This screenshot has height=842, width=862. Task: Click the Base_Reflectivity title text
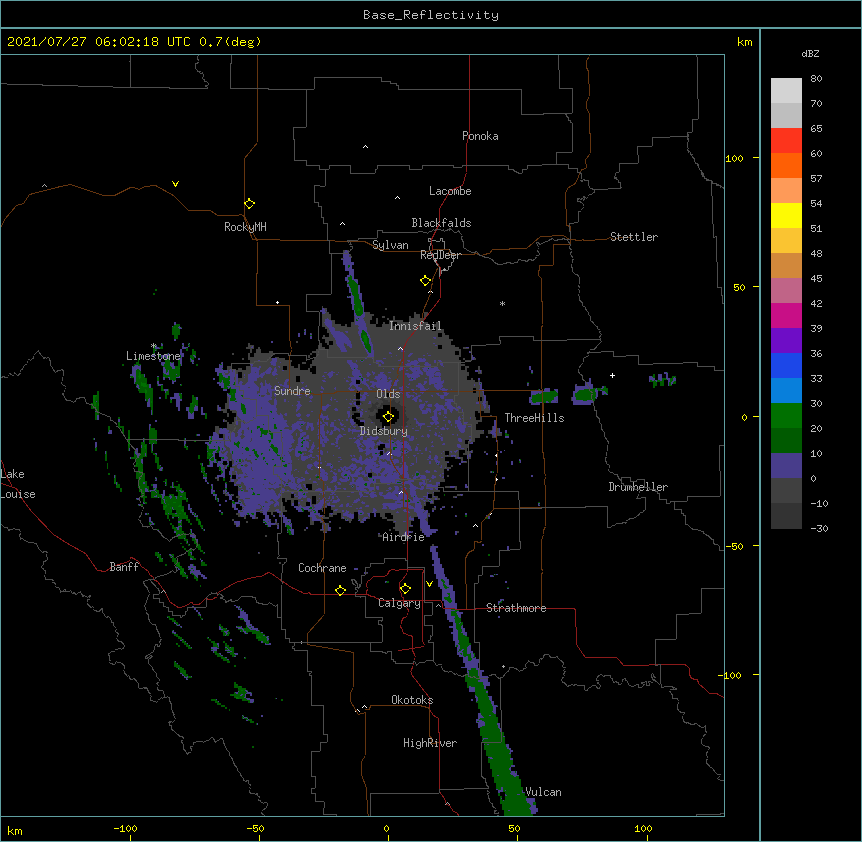(x=431, y=15)
